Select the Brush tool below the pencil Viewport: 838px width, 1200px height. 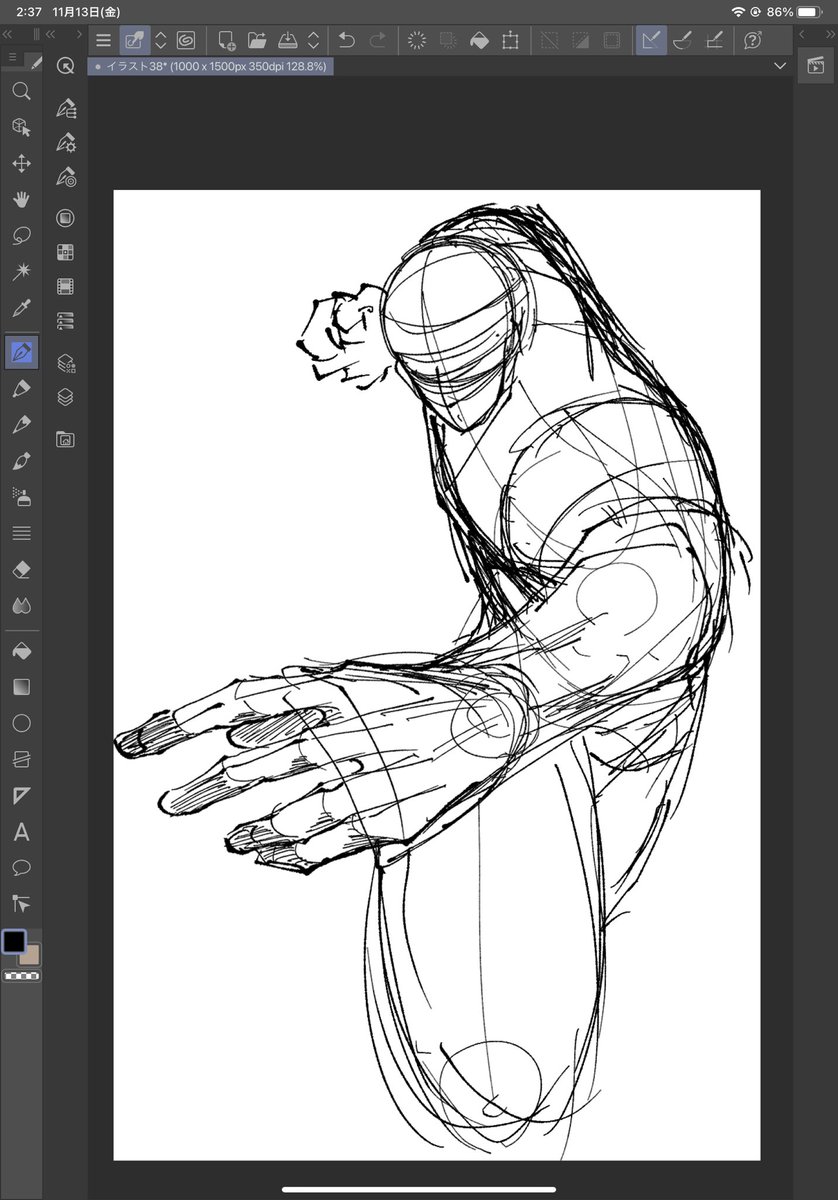point(21,425)
